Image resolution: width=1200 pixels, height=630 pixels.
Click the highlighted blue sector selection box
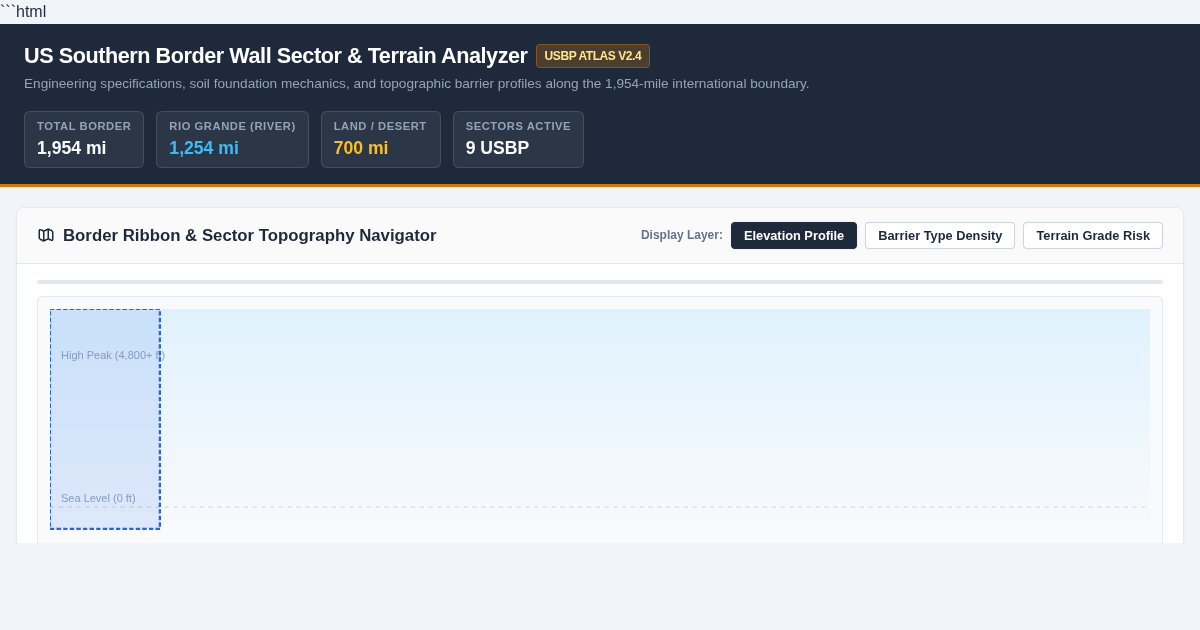[x=105, y=419]
